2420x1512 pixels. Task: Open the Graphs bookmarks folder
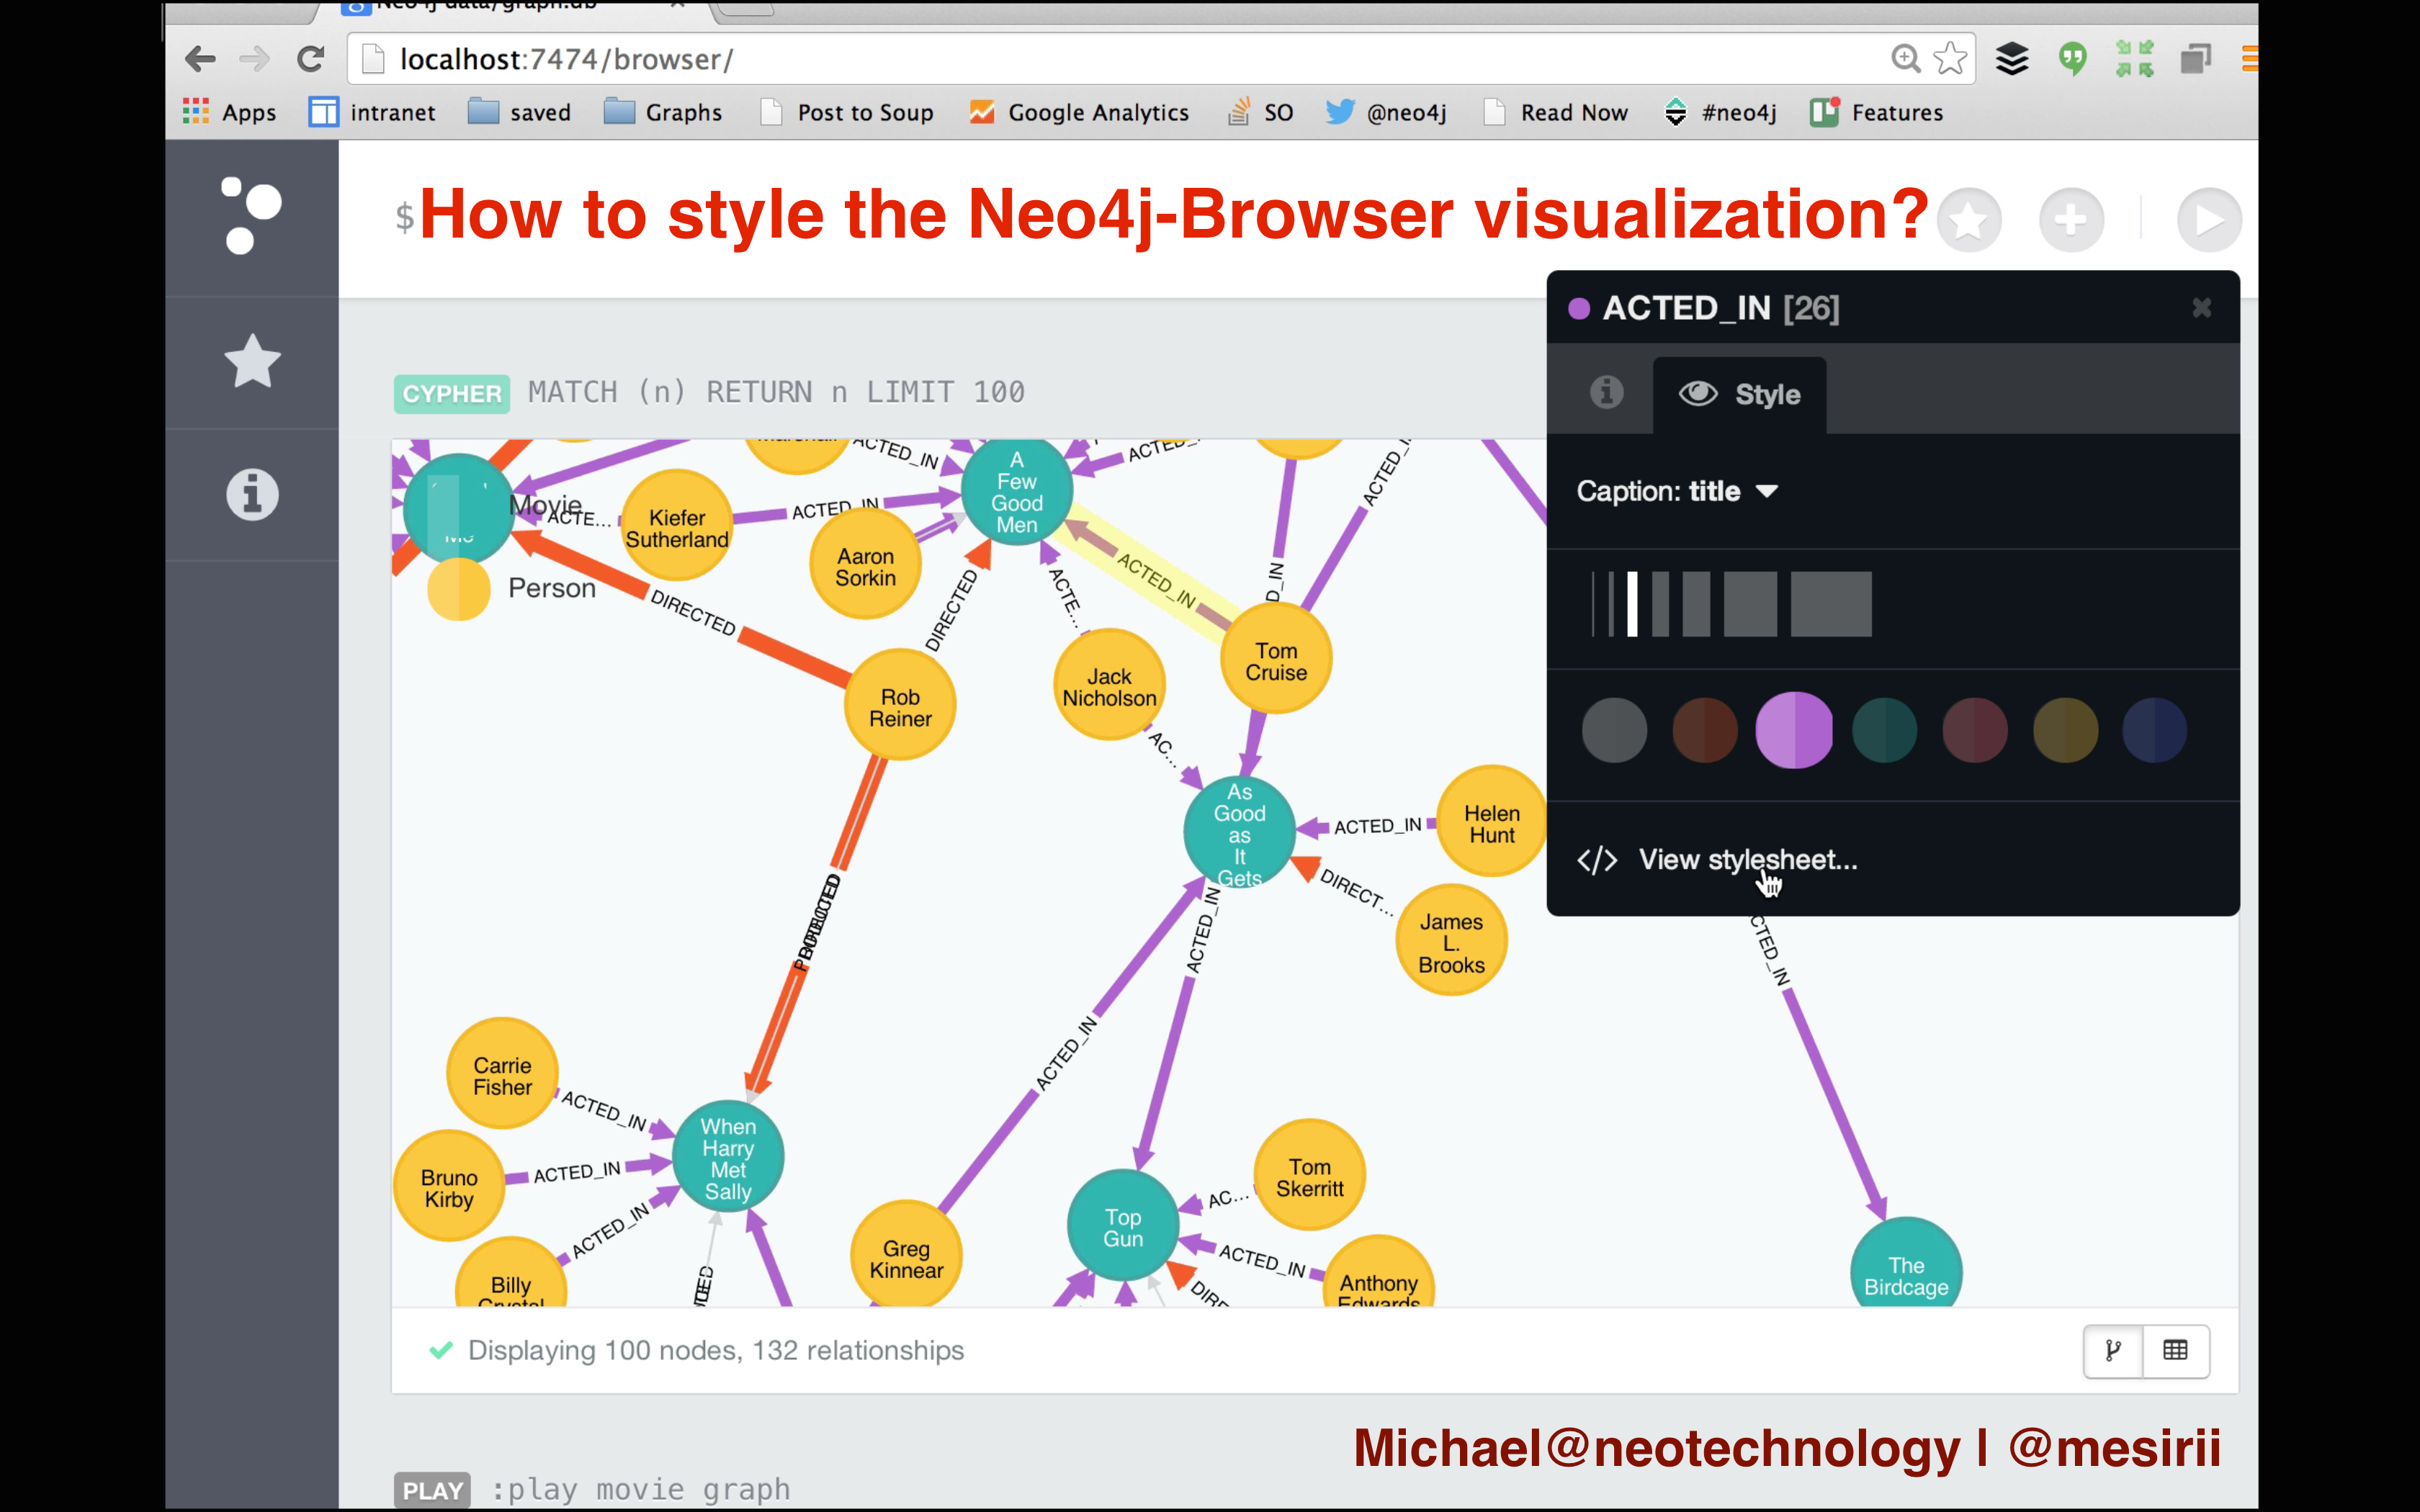pyautogui.click(x=663, y=112)
